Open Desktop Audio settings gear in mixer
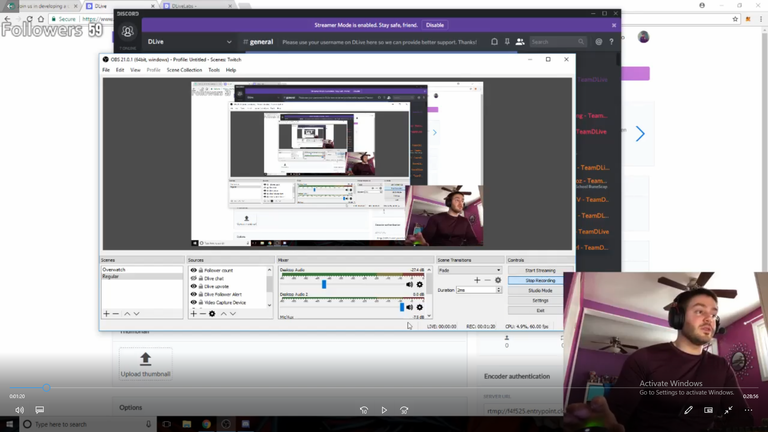This screenshot has width=768, height=432. pos(420,284)
